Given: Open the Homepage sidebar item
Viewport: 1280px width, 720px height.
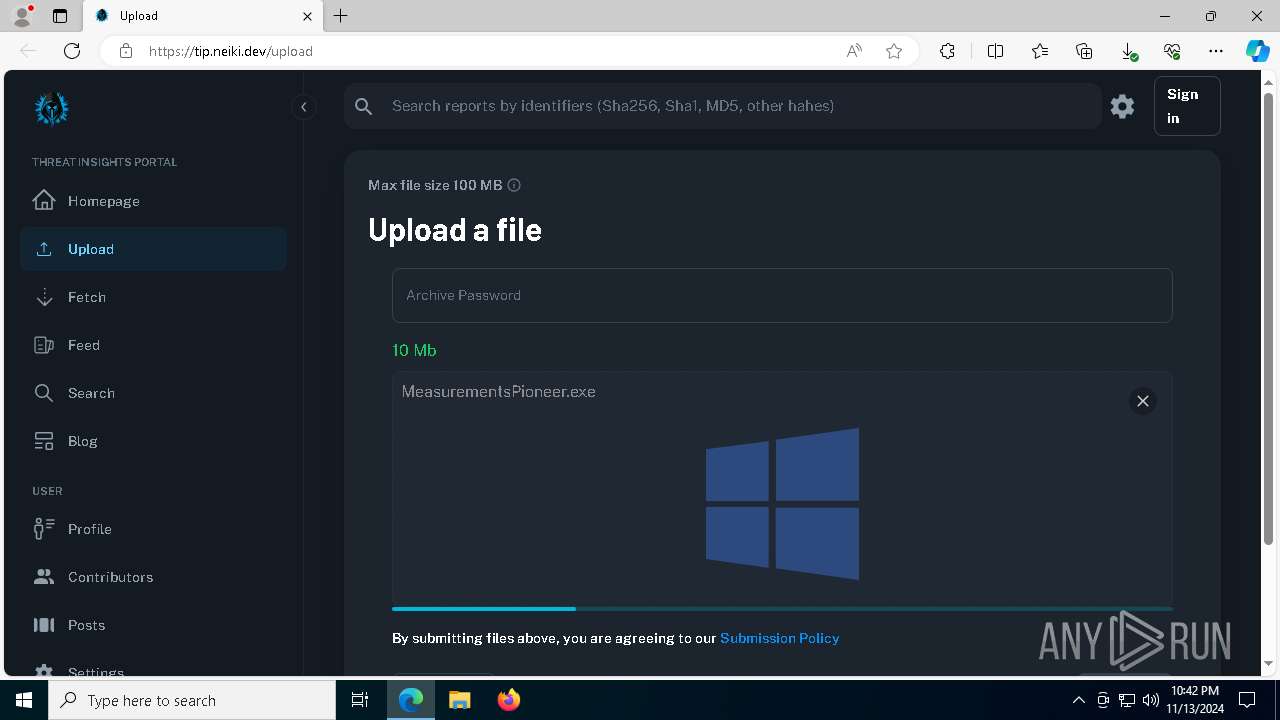Looking at the screenshot, I should point(153,201).
